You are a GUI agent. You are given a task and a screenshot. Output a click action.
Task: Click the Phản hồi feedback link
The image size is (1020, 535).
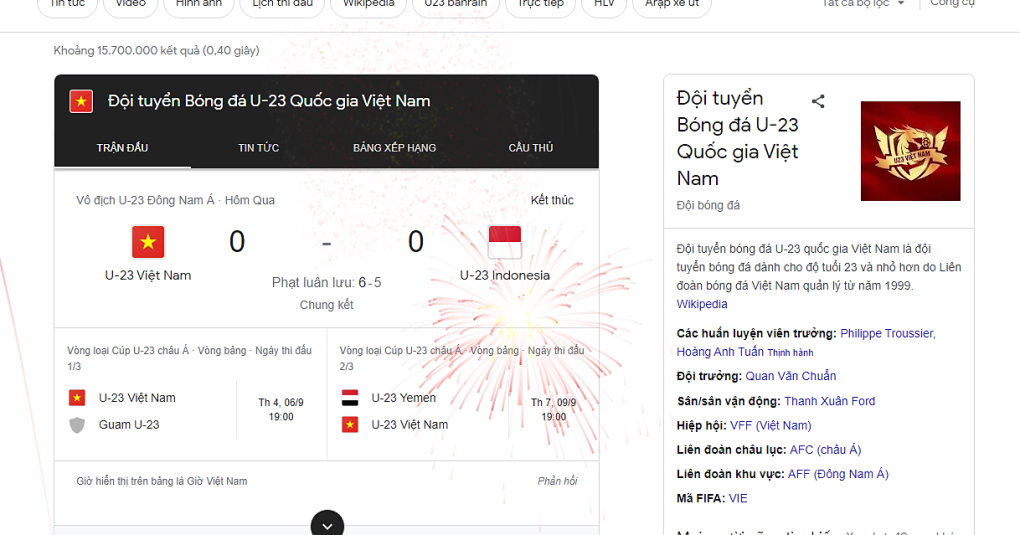point(557,481)
